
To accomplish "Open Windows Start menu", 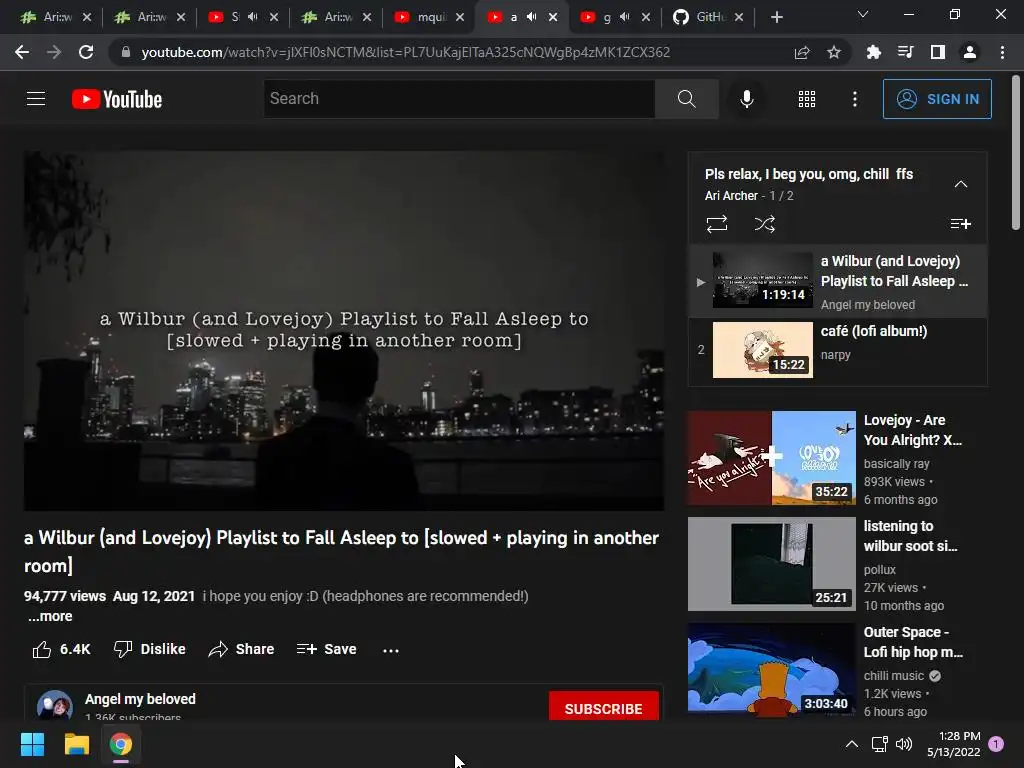I will click(x=32, y=744).
